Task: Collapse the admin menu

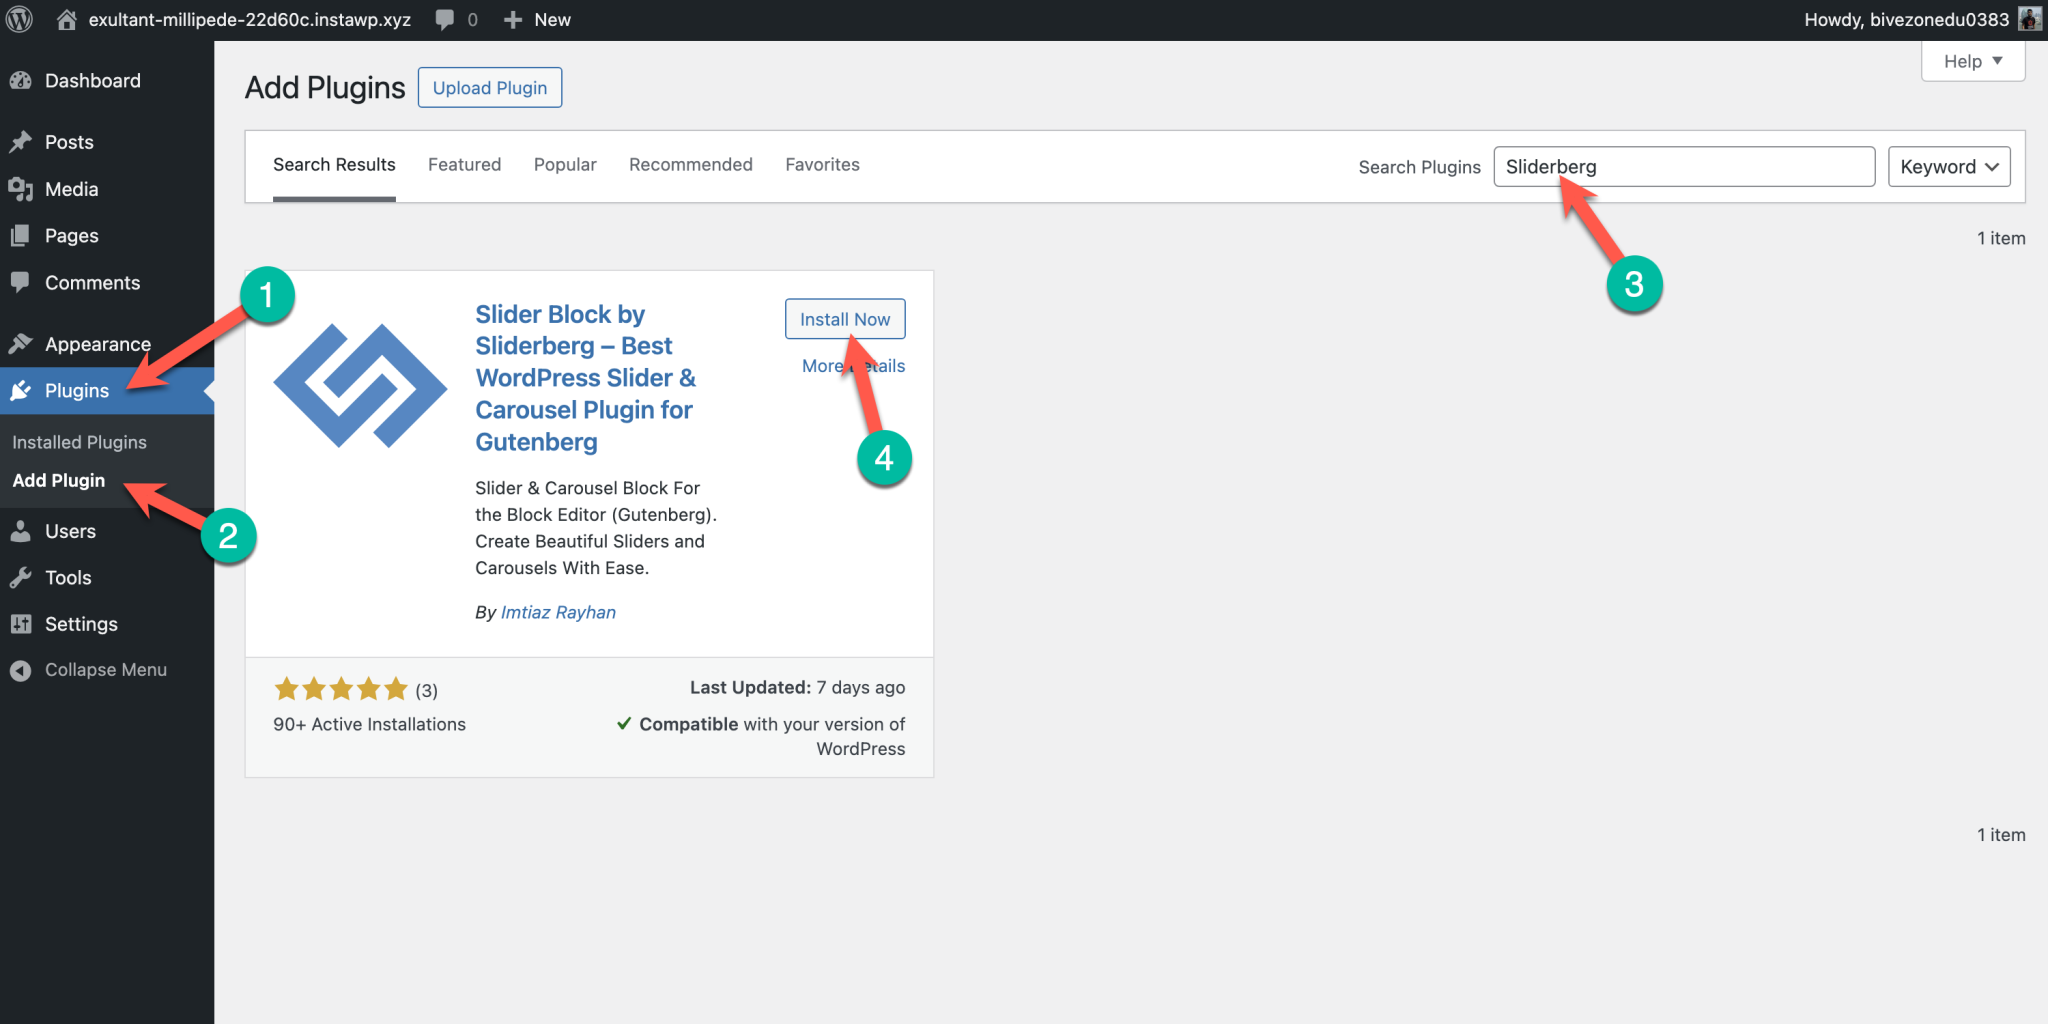Action: point(22,669)
